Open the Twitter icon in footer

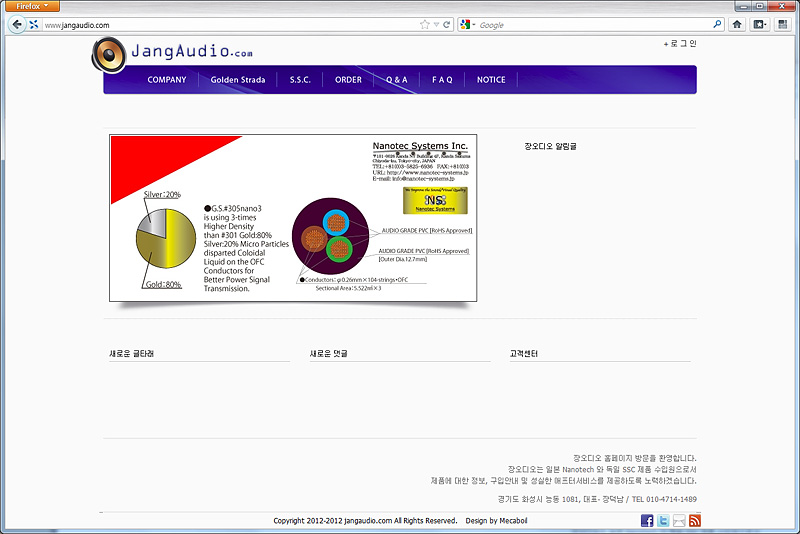(663, 521)
